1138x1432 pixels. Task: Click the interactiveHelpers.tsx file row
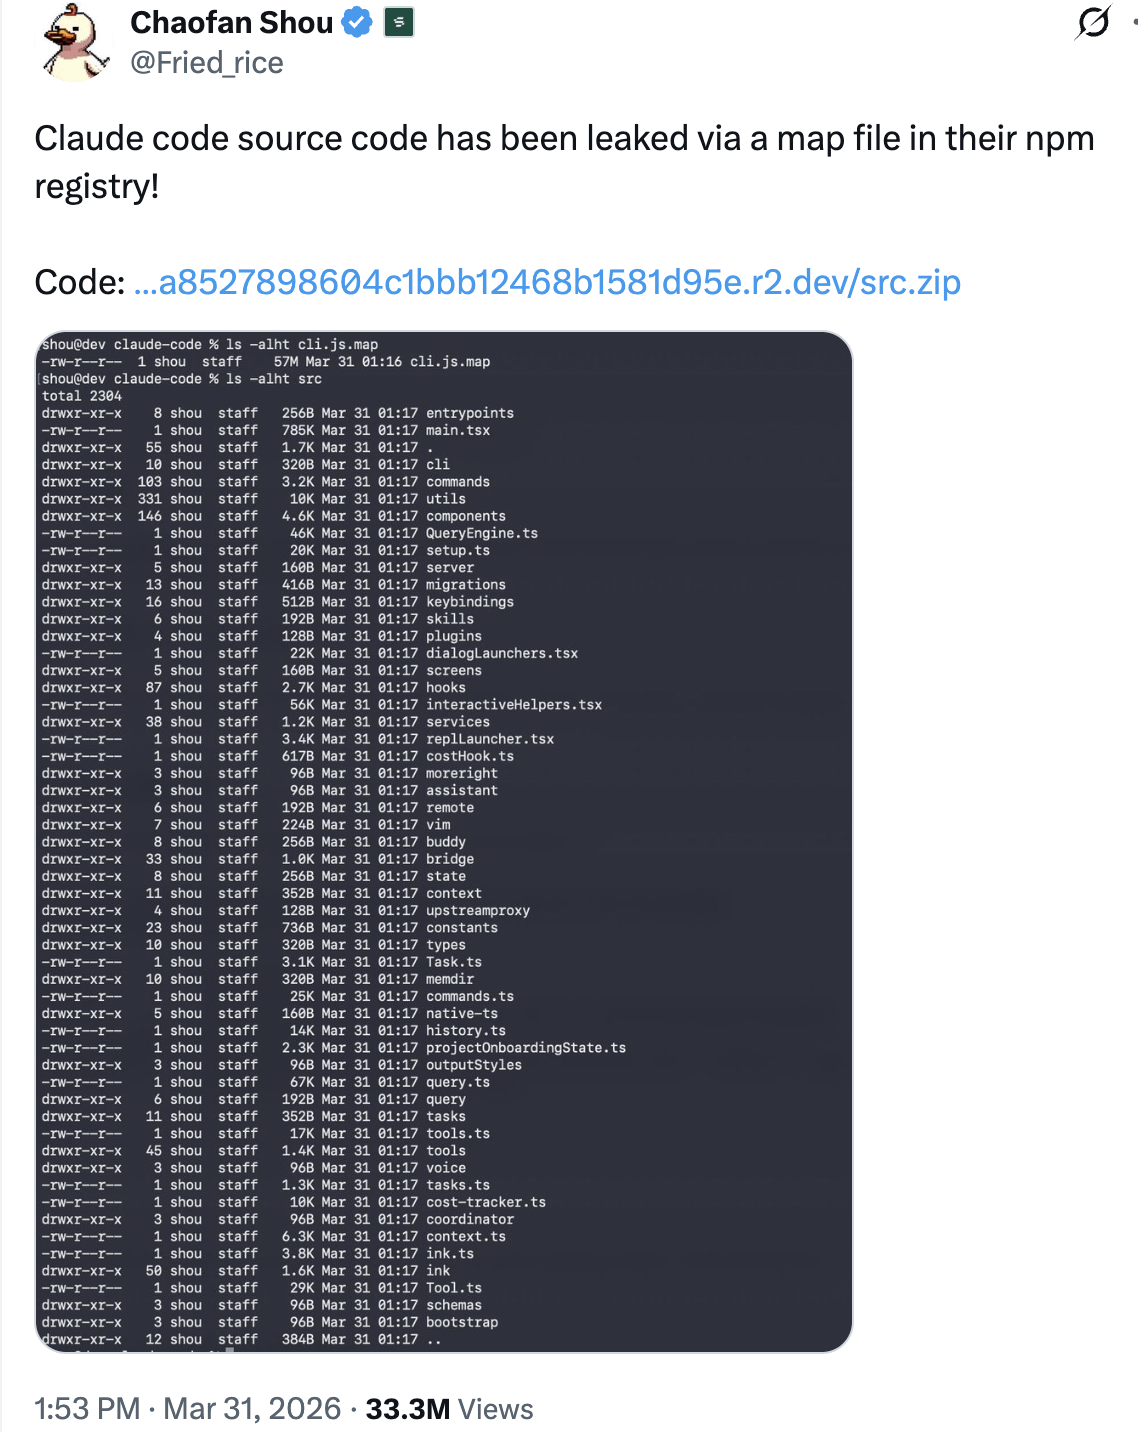point(514,705)
